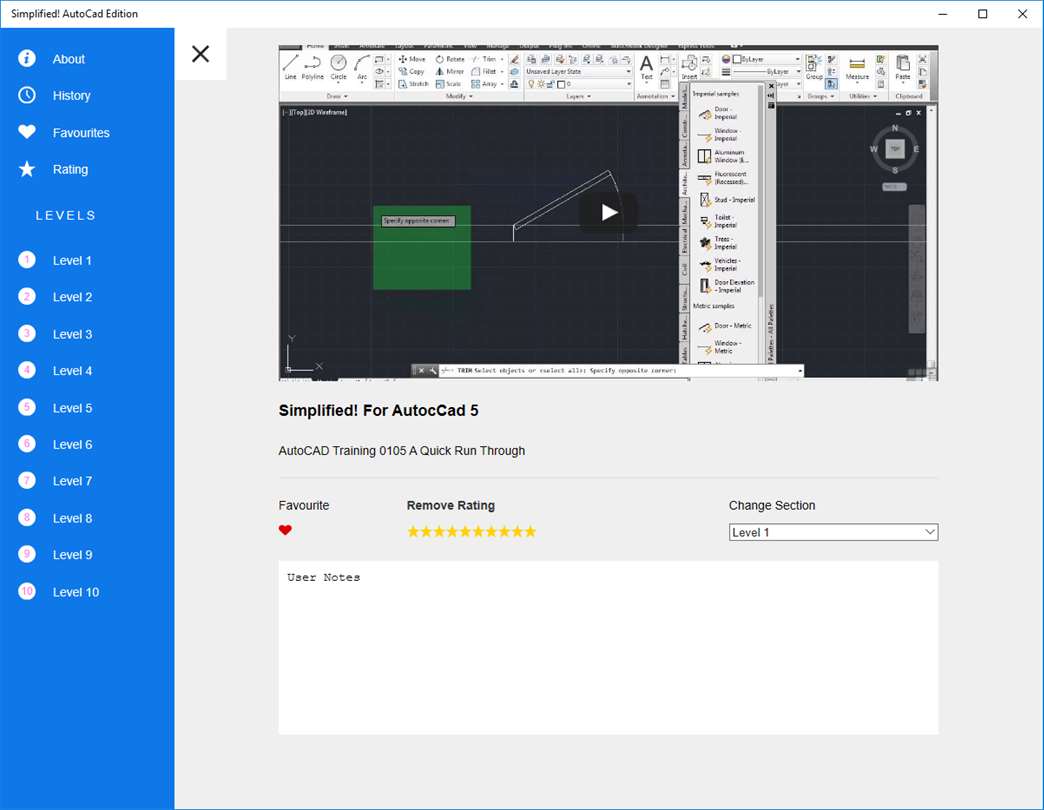Toggle the red Favourite heart

(285, 530)
